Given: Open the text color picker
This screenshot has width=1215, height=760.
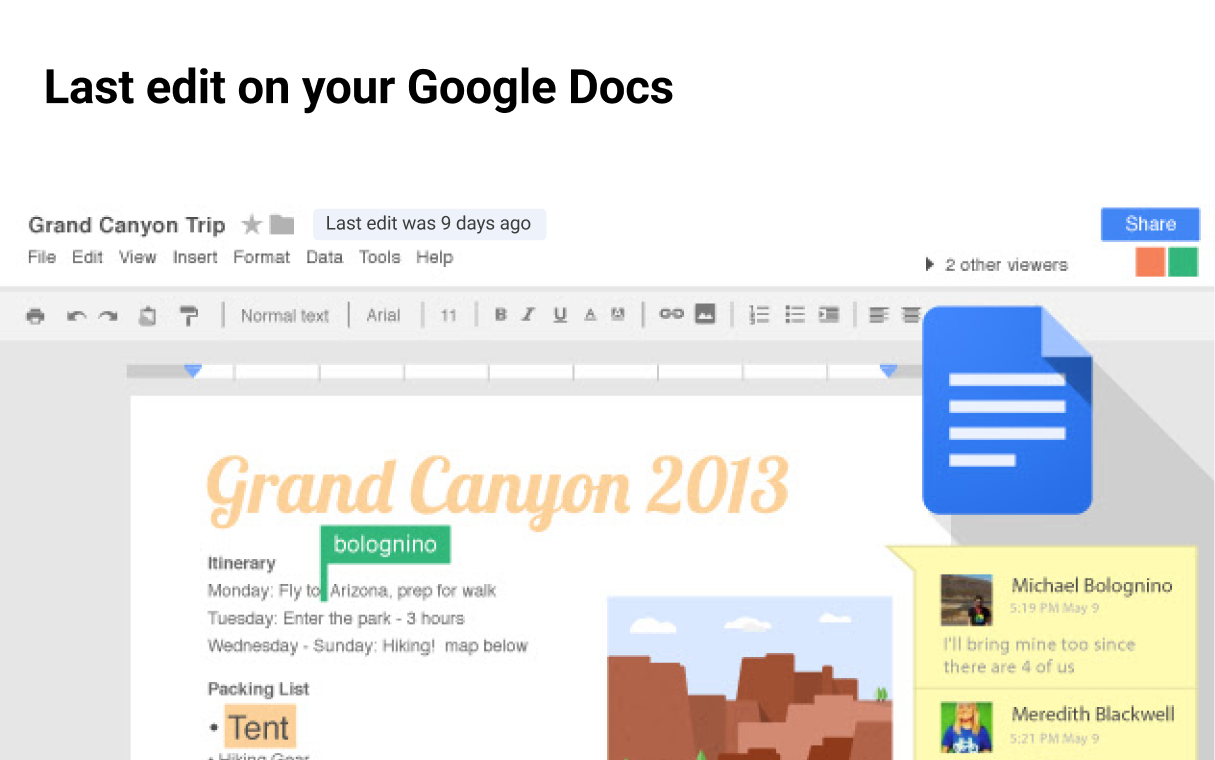Looking at the screenshot, I should point(590,315).
